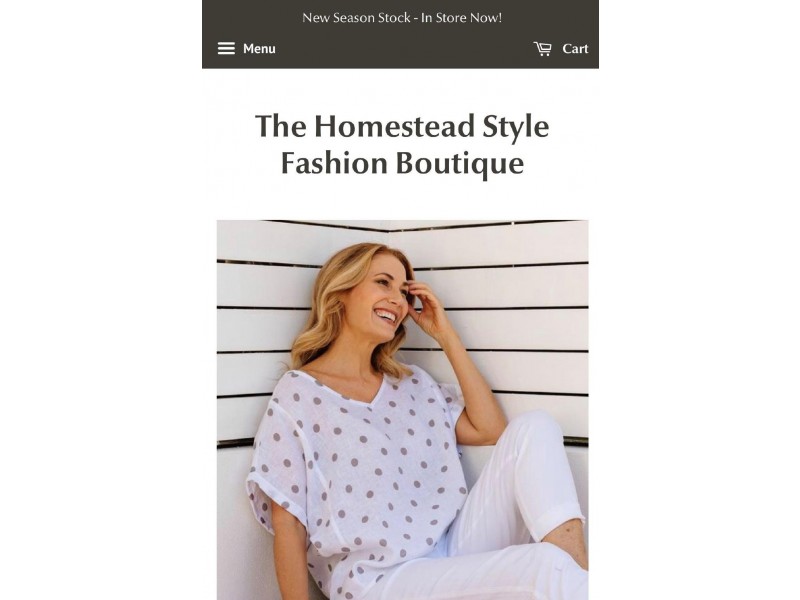
Task: Click the dark header bar between Menu and Cart
Action: [403, 49]
